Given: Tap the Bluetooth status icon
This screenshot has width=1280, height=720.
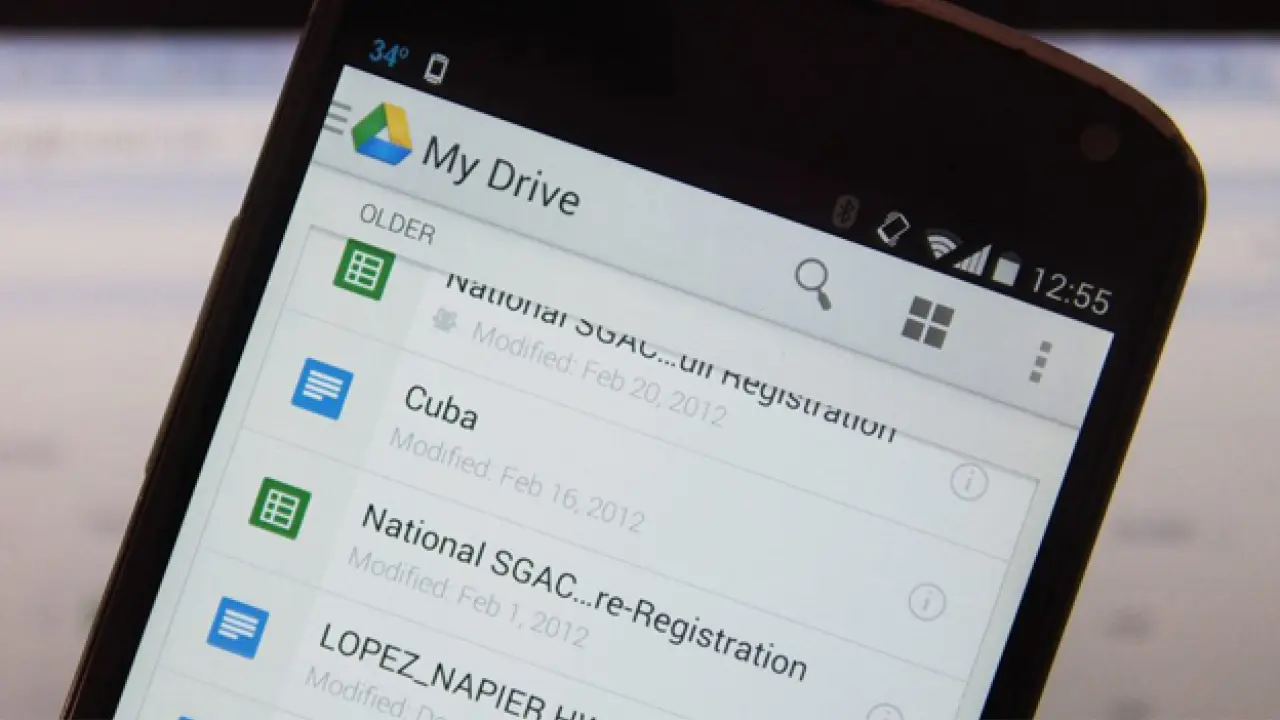Looking at the screenshot, I should 846,211.
